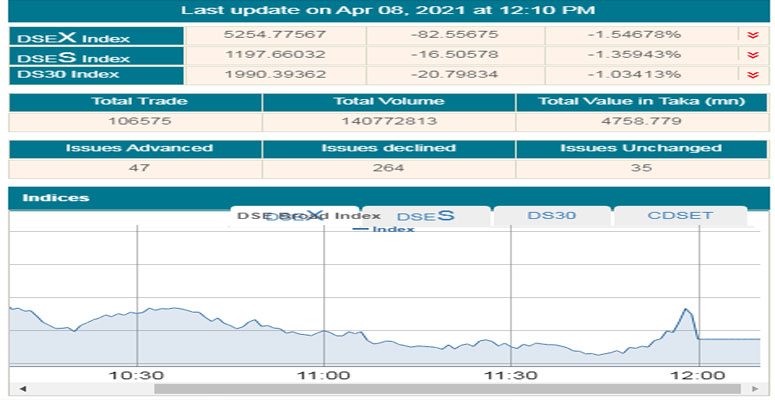Image resolution: width=775 pixels, height=400 pixels.
Task: Show the CDSET chart tab
Action: (x=679, y=216)
